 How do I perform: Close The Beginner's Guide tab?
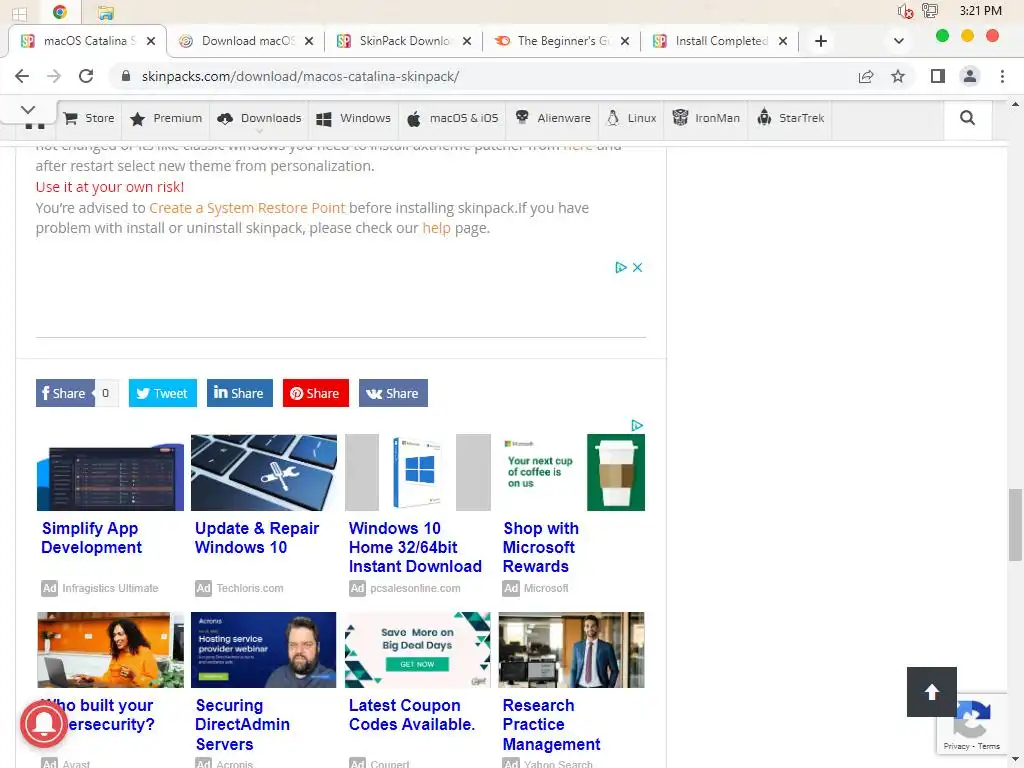point(625,41)
